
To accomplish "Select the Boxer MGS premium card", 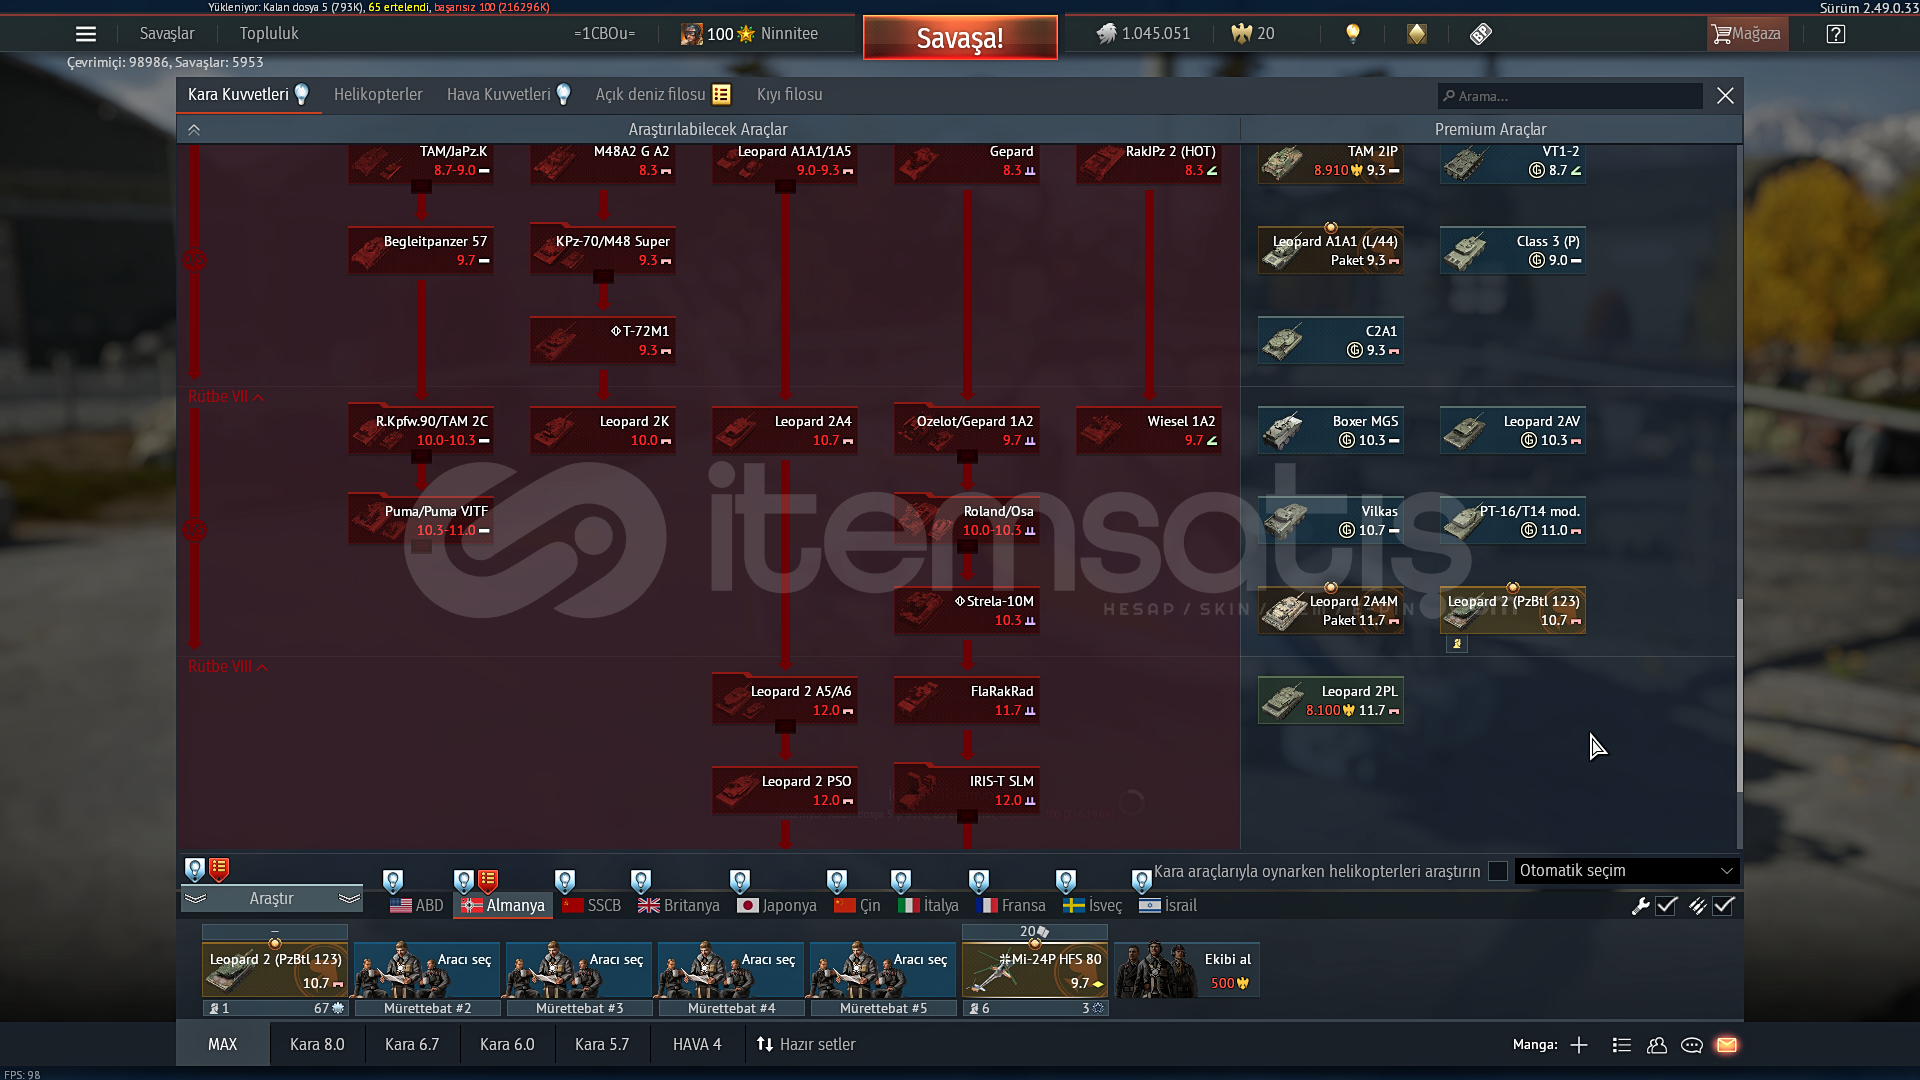I will [x=1331, y=430].
